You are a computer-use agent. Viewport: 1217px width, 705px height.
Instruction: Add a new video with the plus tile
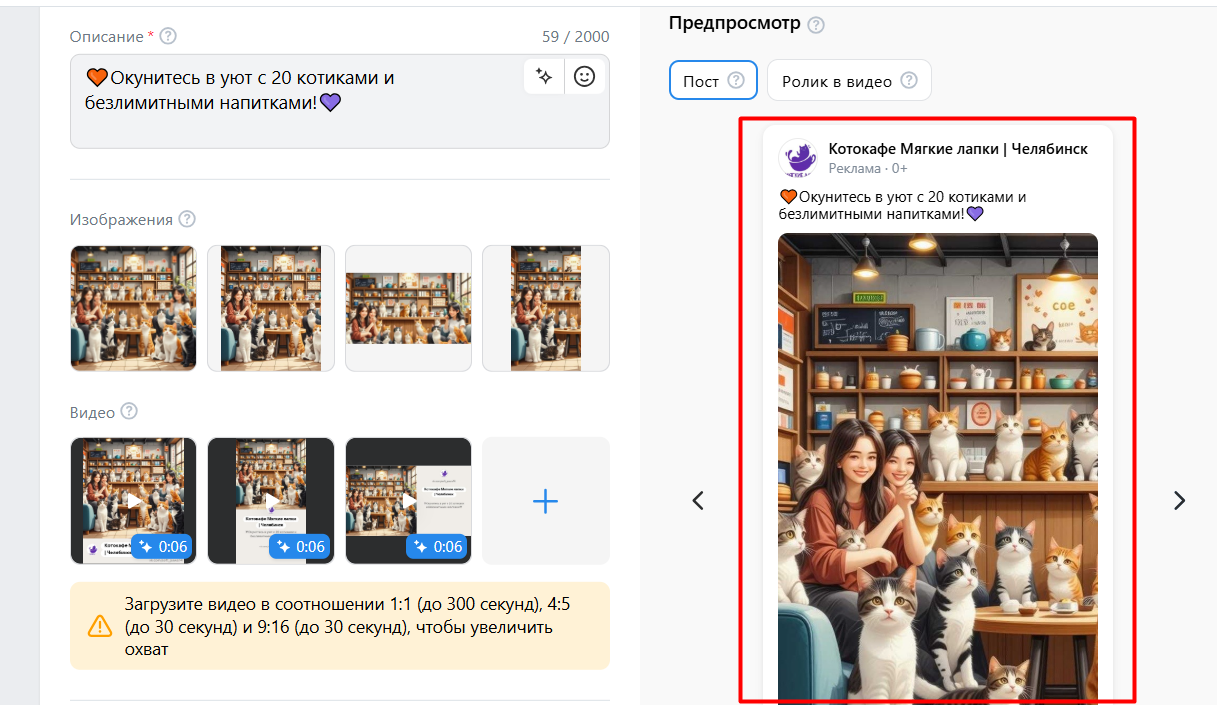pyautogui.click(x=546, y=501)
